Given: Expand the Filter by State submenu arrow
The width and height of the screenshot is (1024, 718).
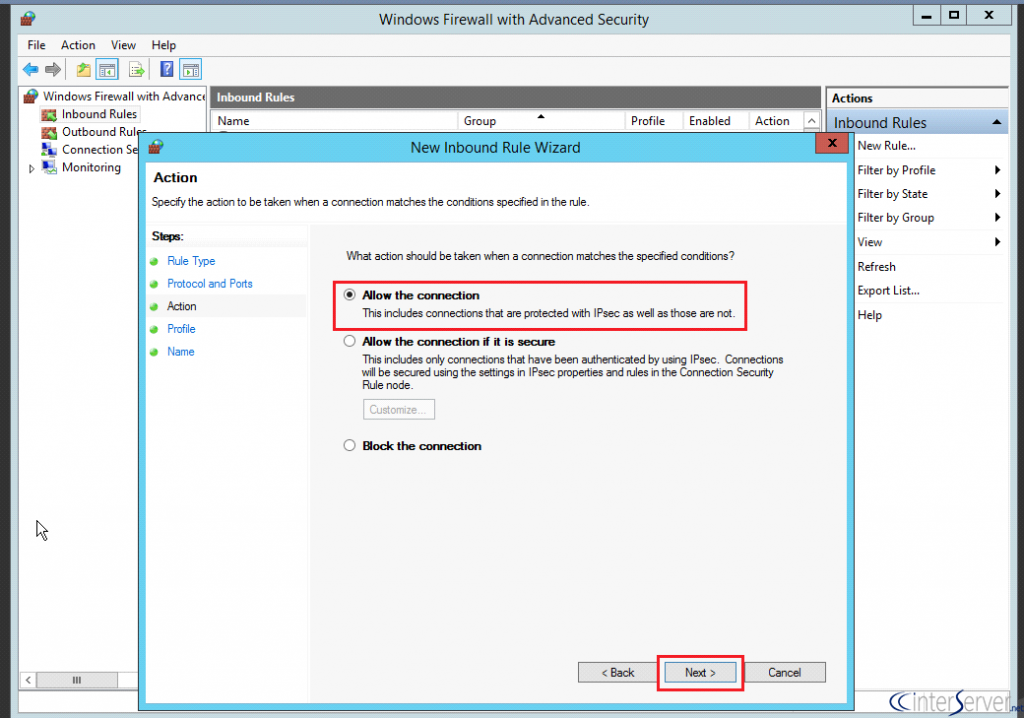Looking at the screenshot, I should coord(997,193).
